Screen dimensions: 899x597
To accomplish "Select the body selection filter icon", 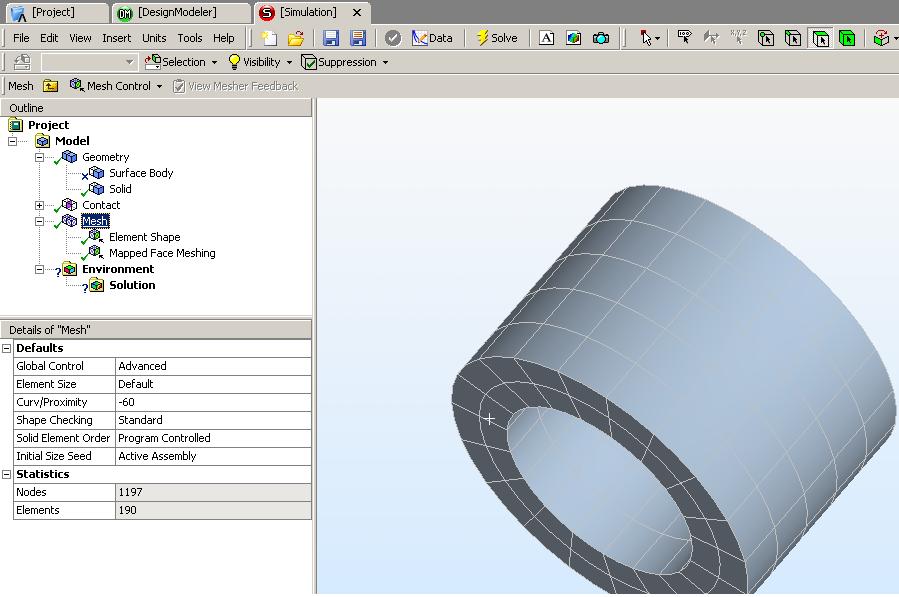I will [x=847, y=38].
